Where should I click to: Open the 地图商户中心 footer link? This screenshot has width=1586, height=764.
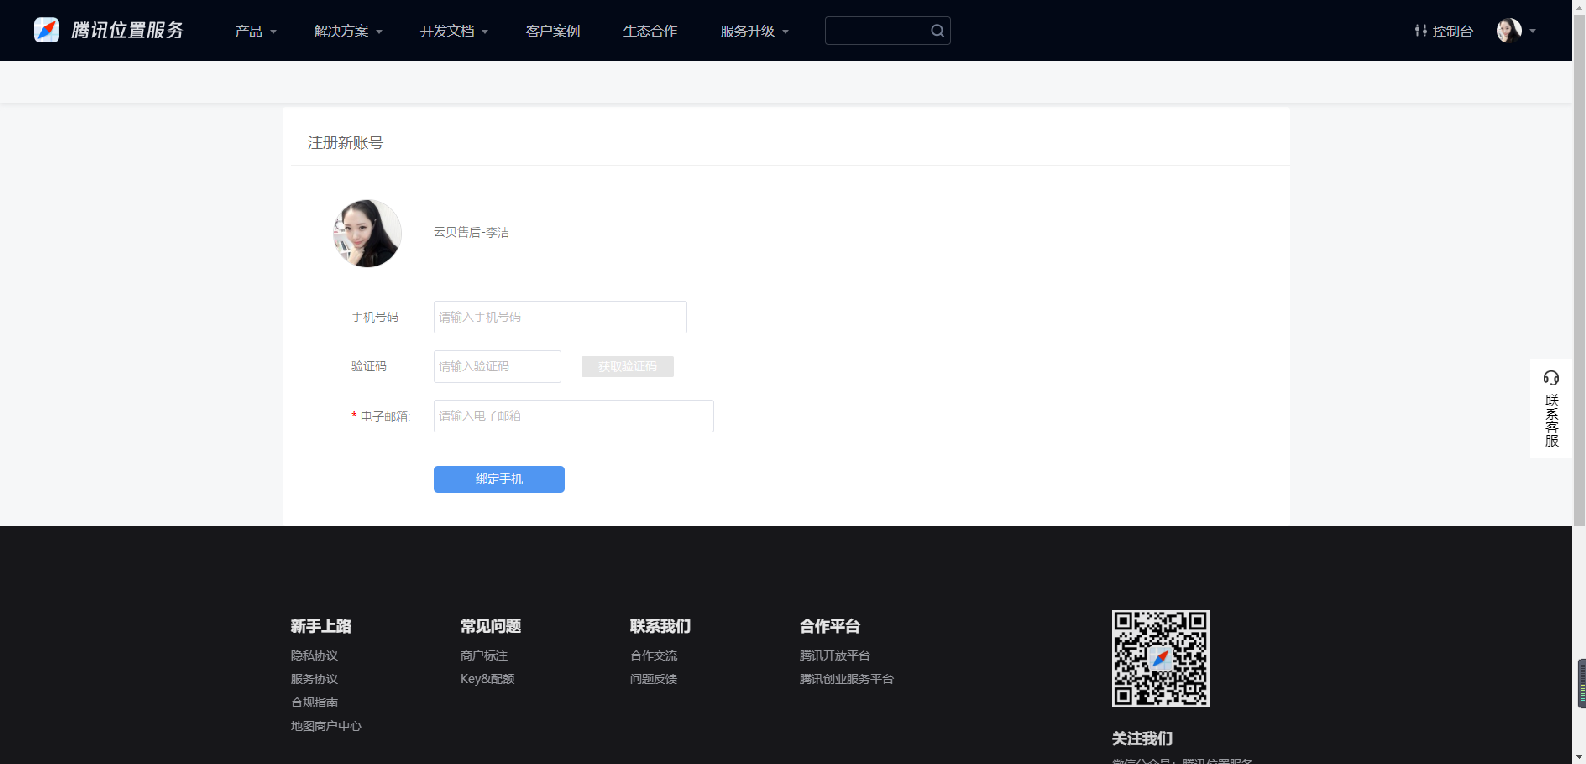(326, 726)
